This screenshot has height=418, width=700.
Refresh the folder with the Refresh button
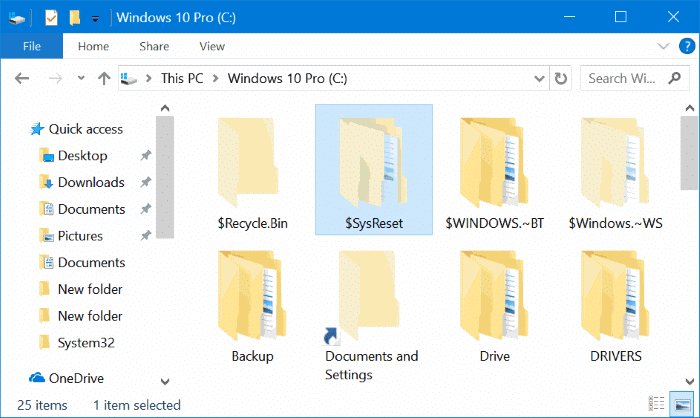[x=560, y=79]
